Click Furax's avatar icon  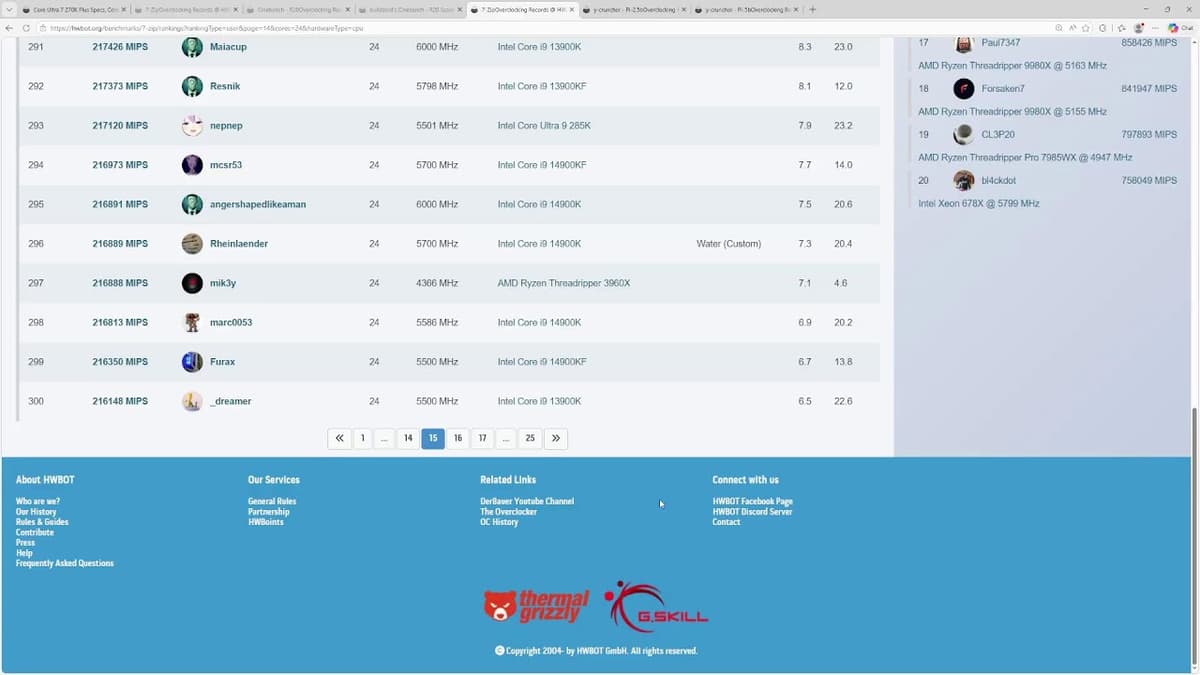pos(192,362)
